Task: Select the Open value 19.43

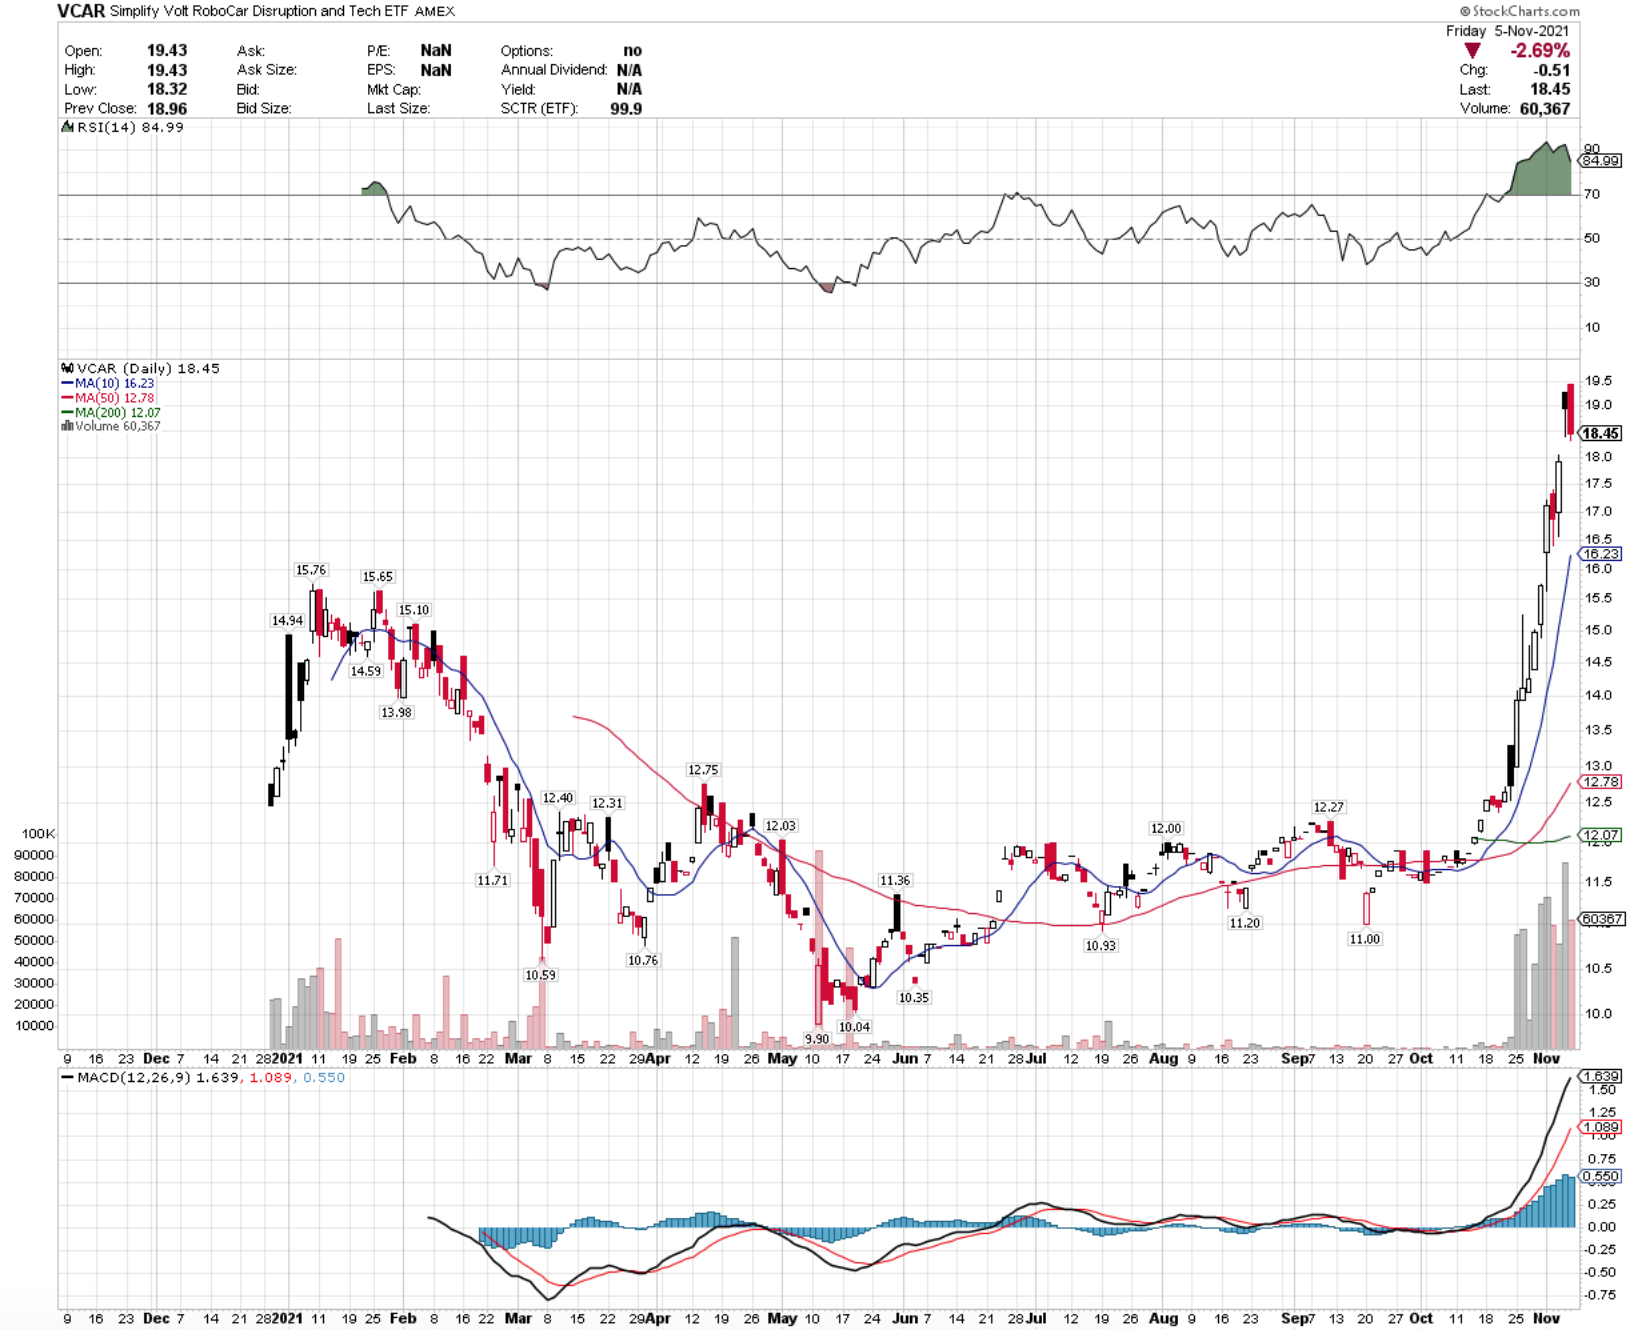Action: (167, 50)
